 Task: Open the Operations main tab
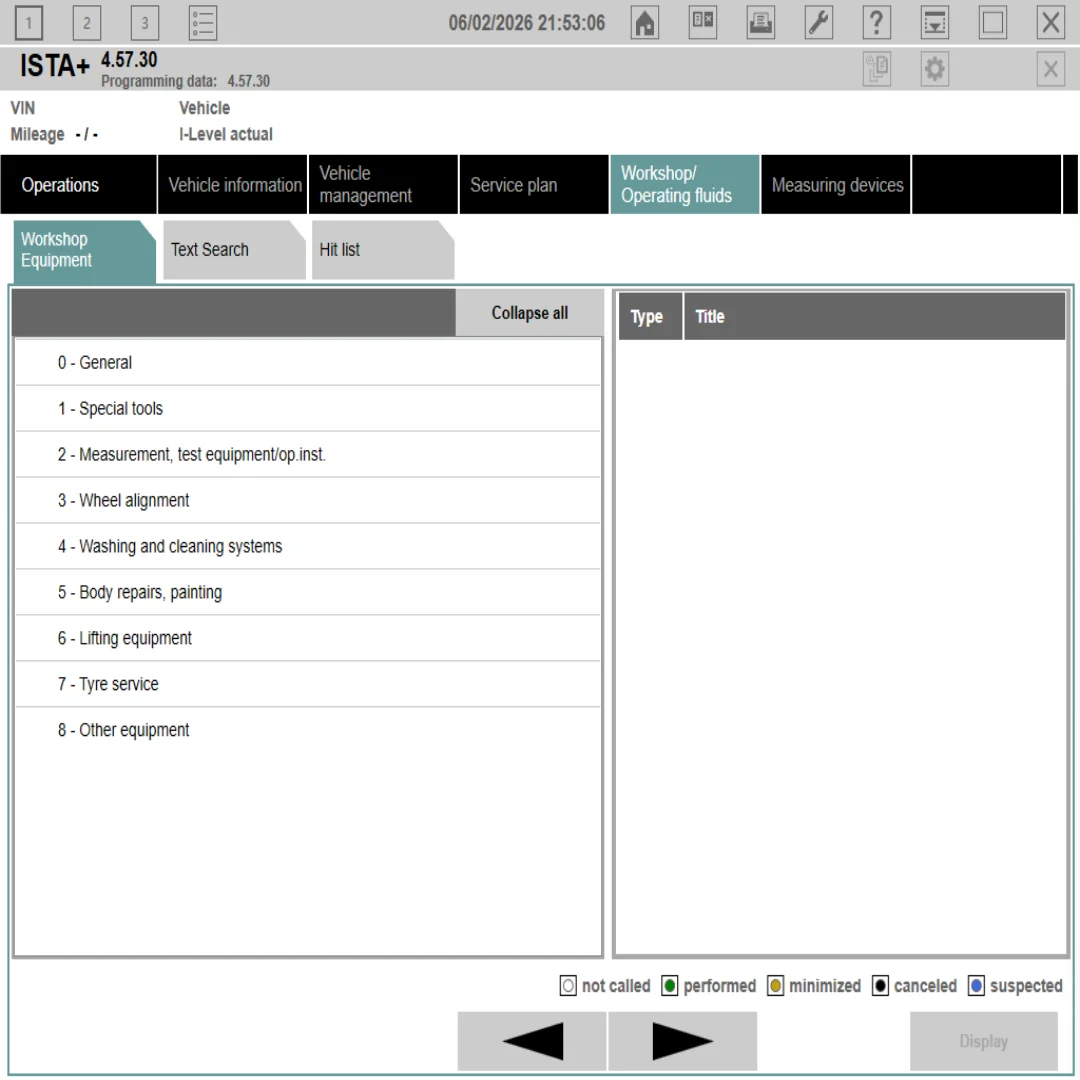point(79,185)
